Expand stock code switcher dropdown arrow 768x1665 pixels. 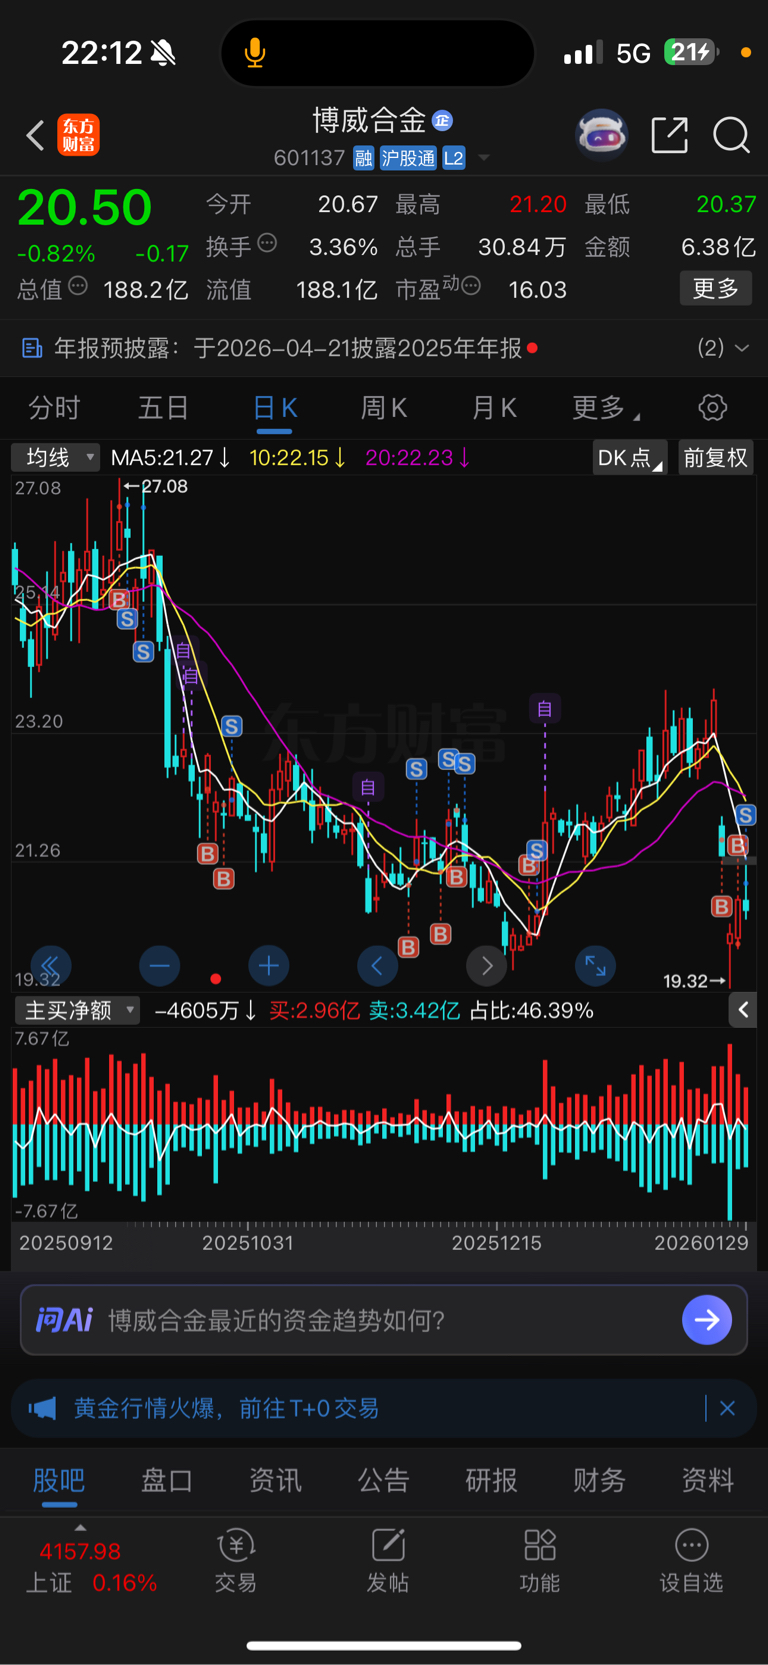[x=484, y=158]
